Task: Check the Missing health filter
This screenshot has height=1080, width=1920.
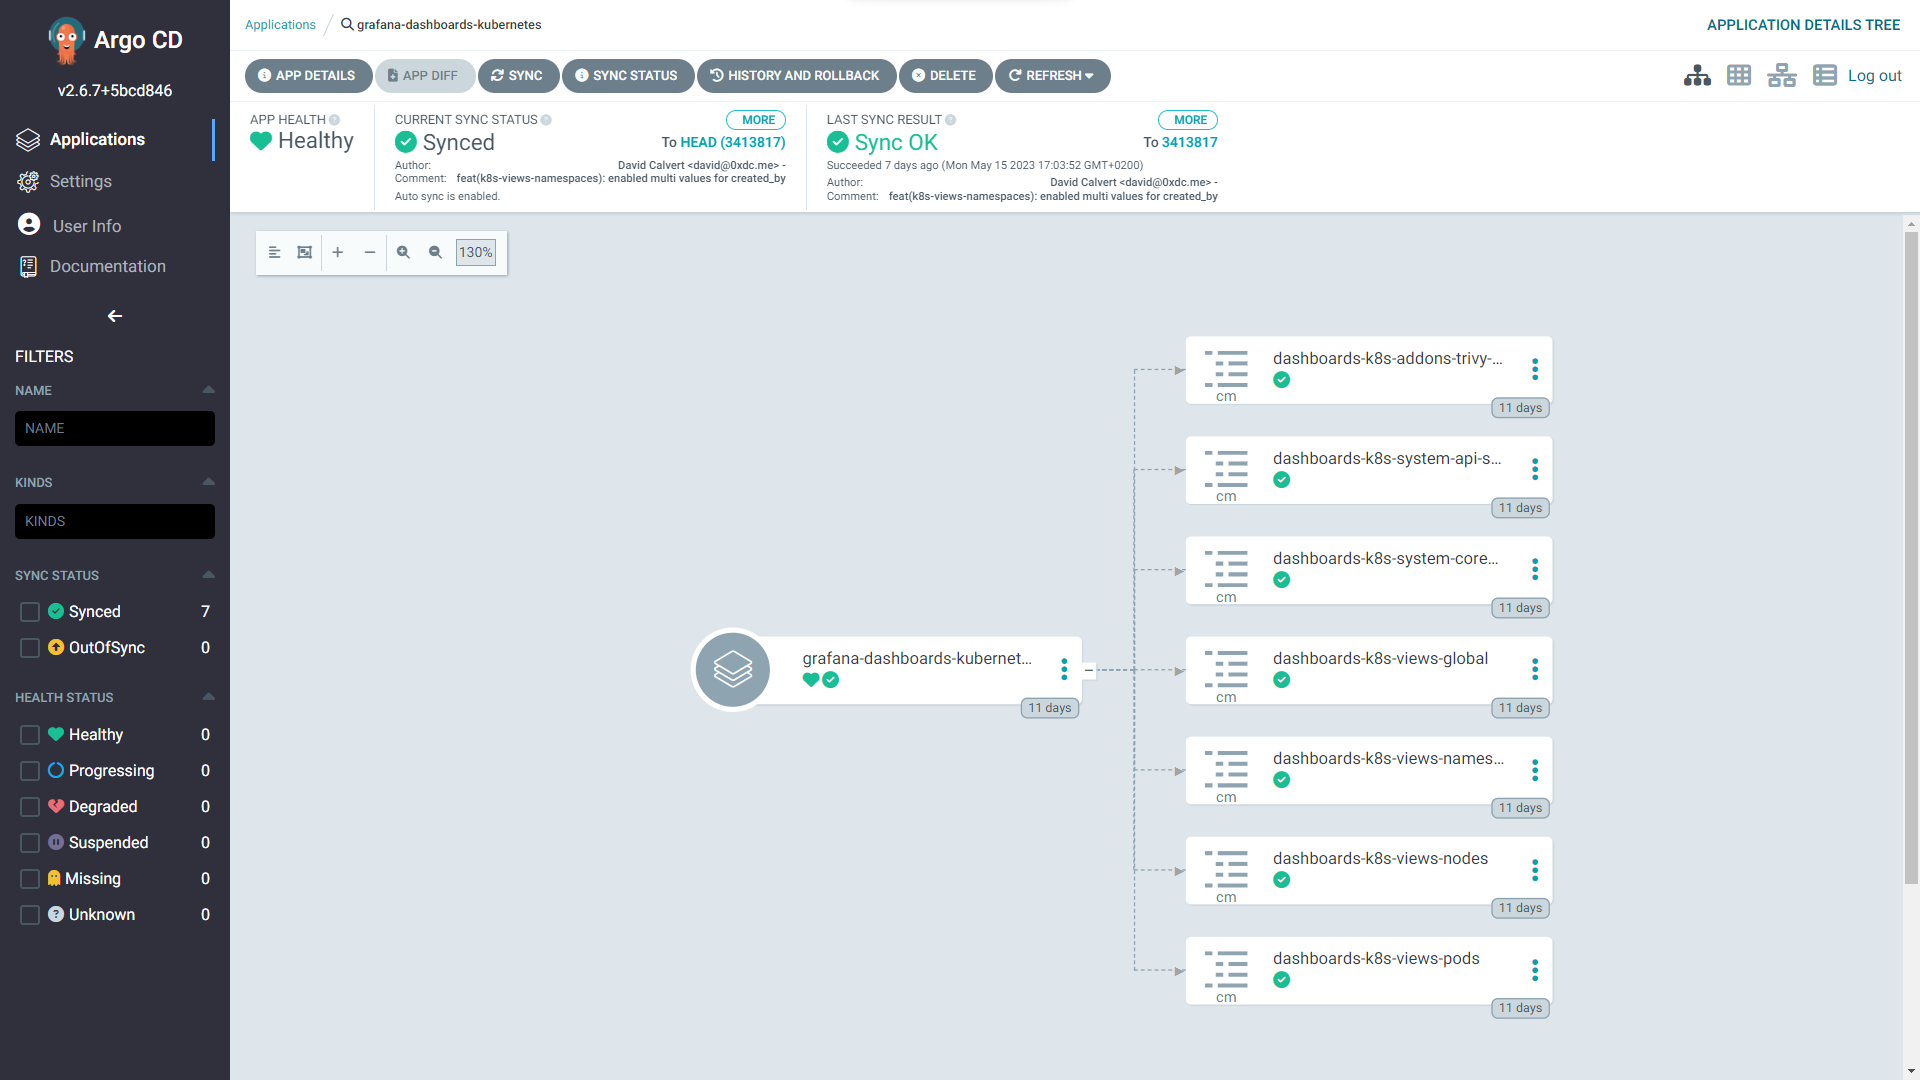Action: coord(30,879)
